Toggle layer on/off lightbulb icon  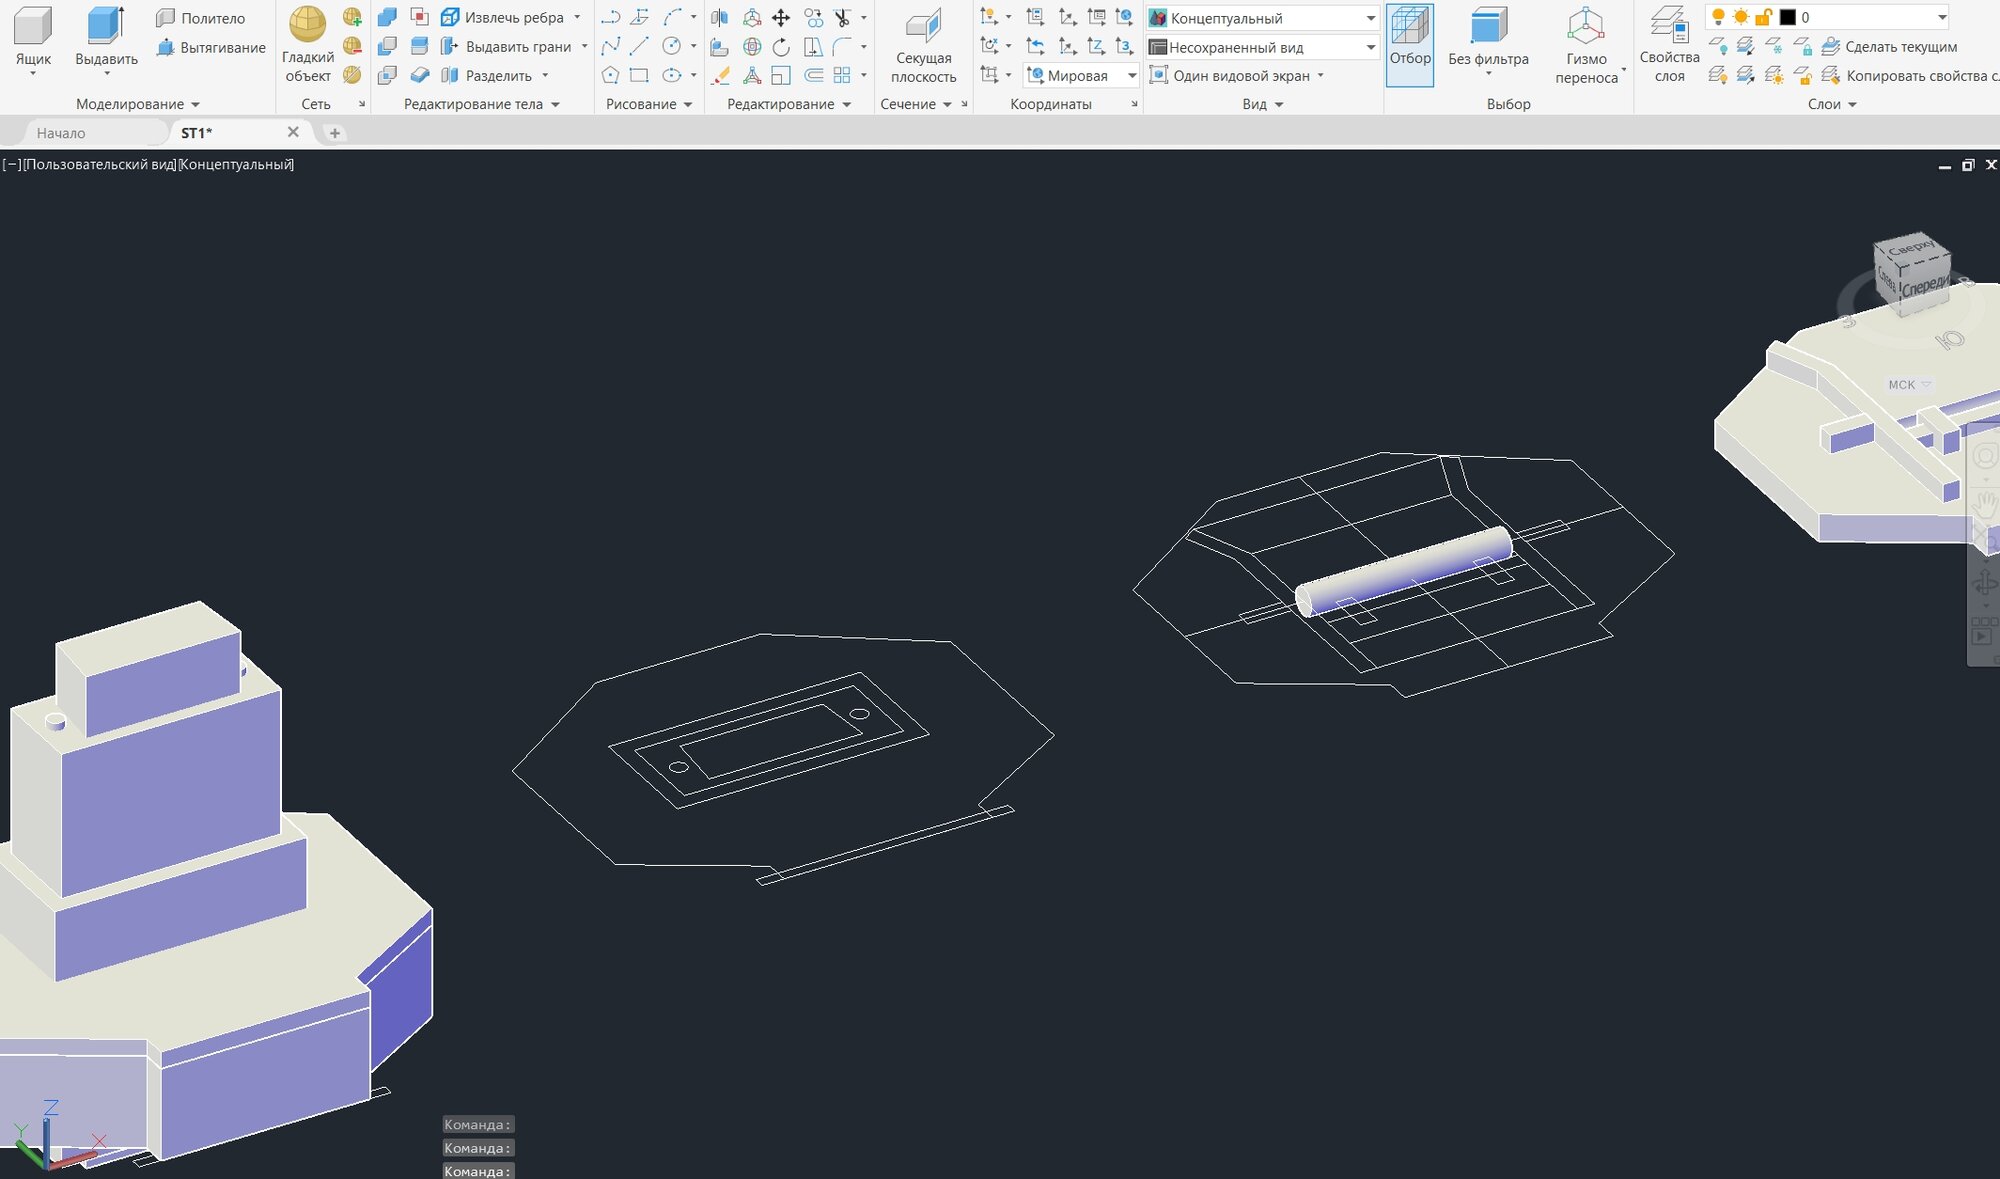[1718, 17]
